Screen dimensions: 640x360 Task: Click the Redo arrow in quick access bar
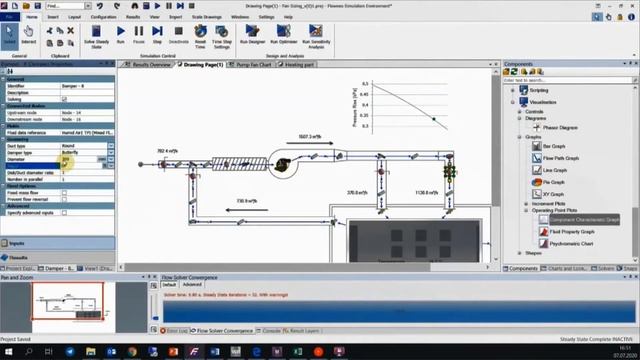tap(117, 6)
